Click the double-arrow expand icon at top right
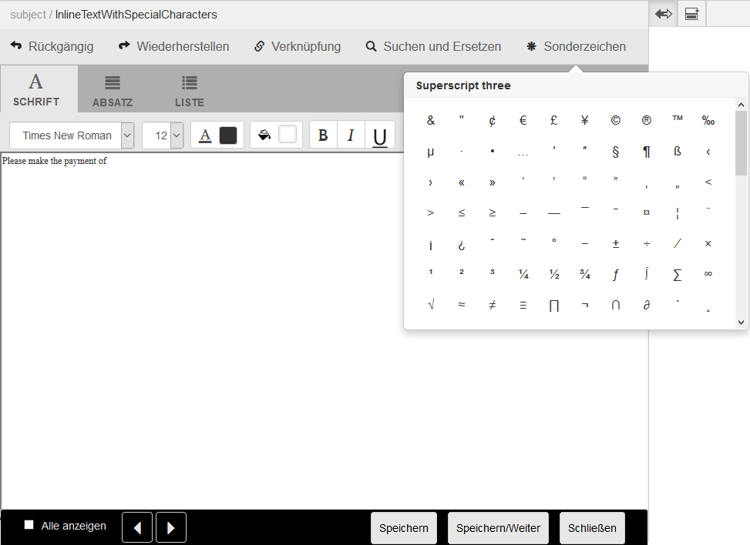750x545 pixels. 663,14
